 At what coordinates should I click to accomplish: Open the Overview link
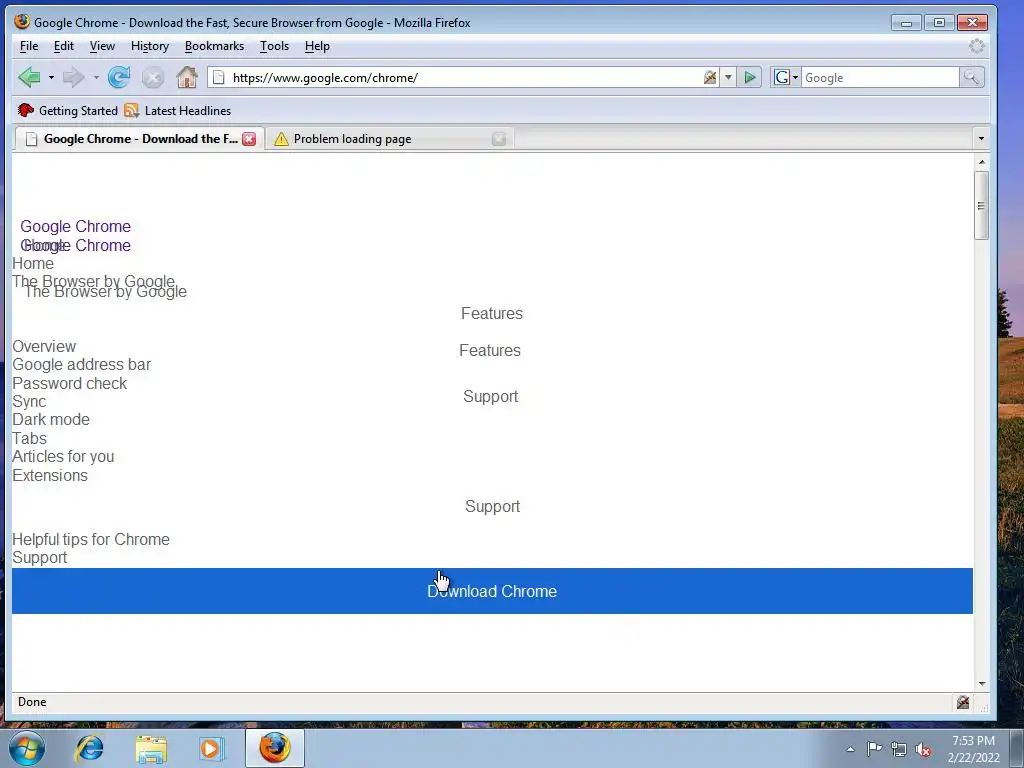(x=44, y=347)
